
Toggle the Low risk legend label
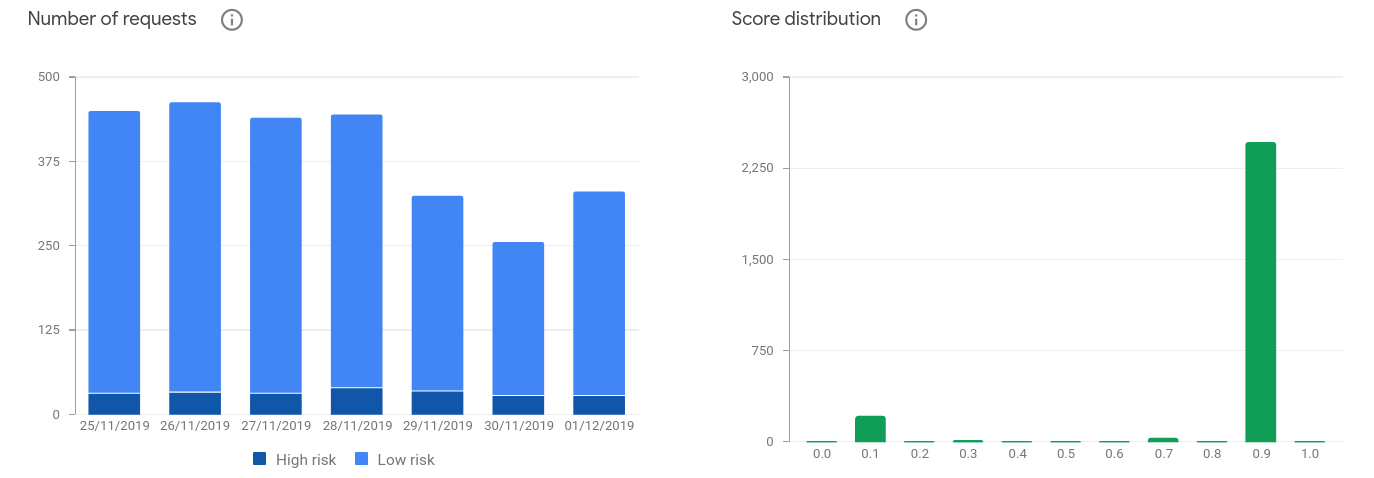406,460
